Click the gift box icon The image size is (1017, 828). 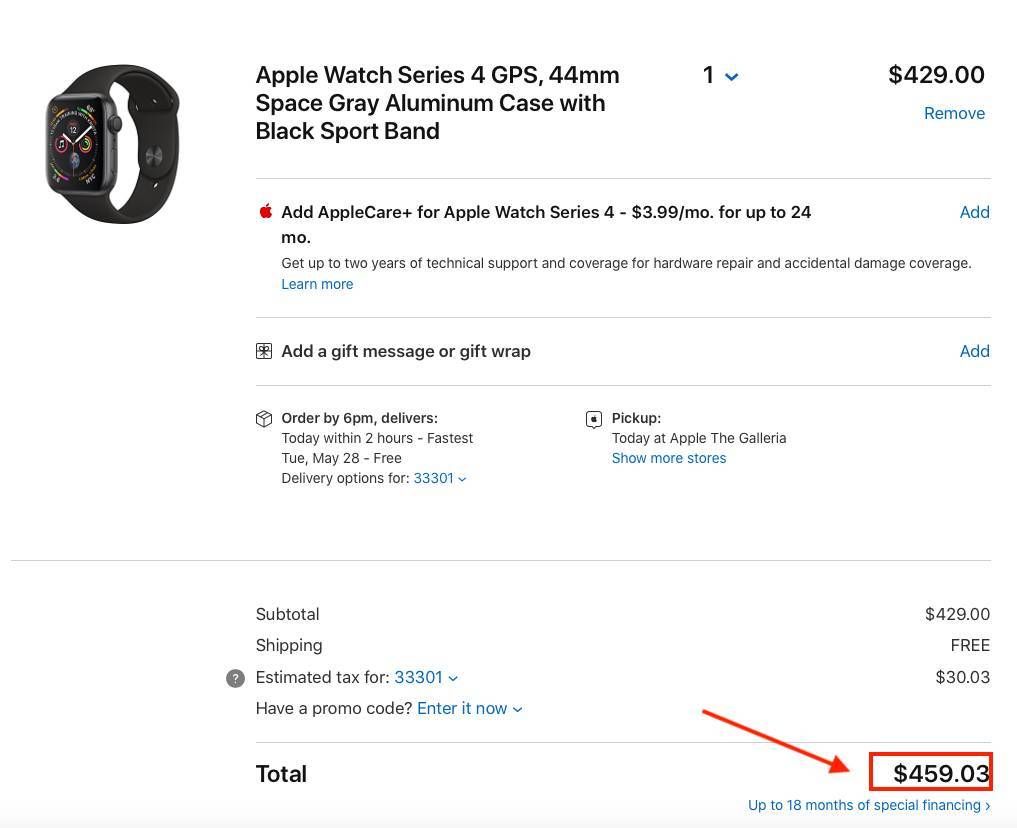[264, 351]
